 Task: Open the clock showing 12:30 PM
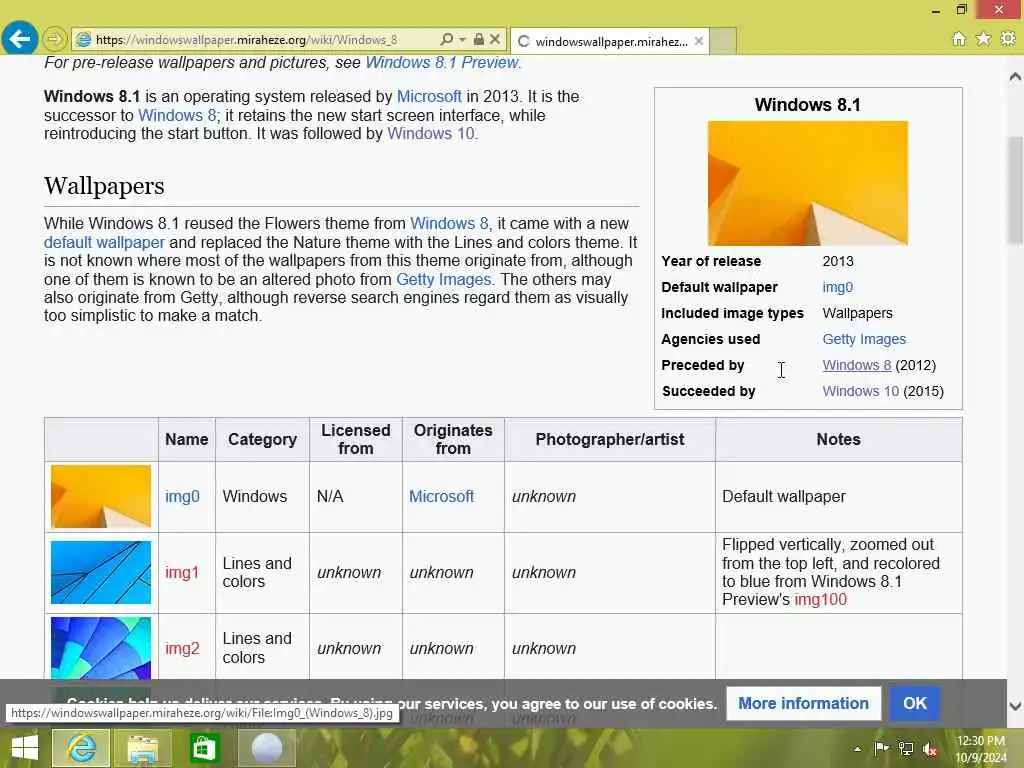coord(981,748)
